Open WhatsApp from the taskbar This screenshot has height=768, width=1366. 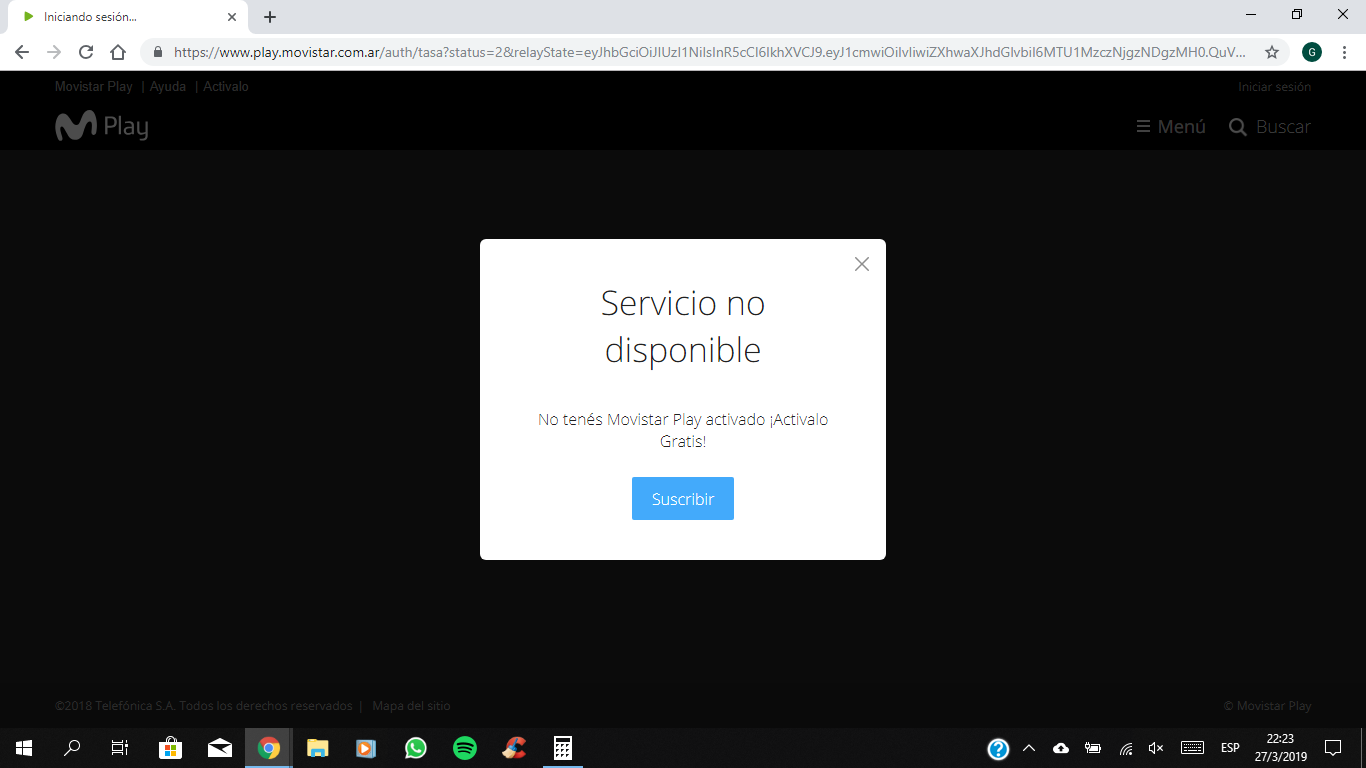tap(416, 748)
